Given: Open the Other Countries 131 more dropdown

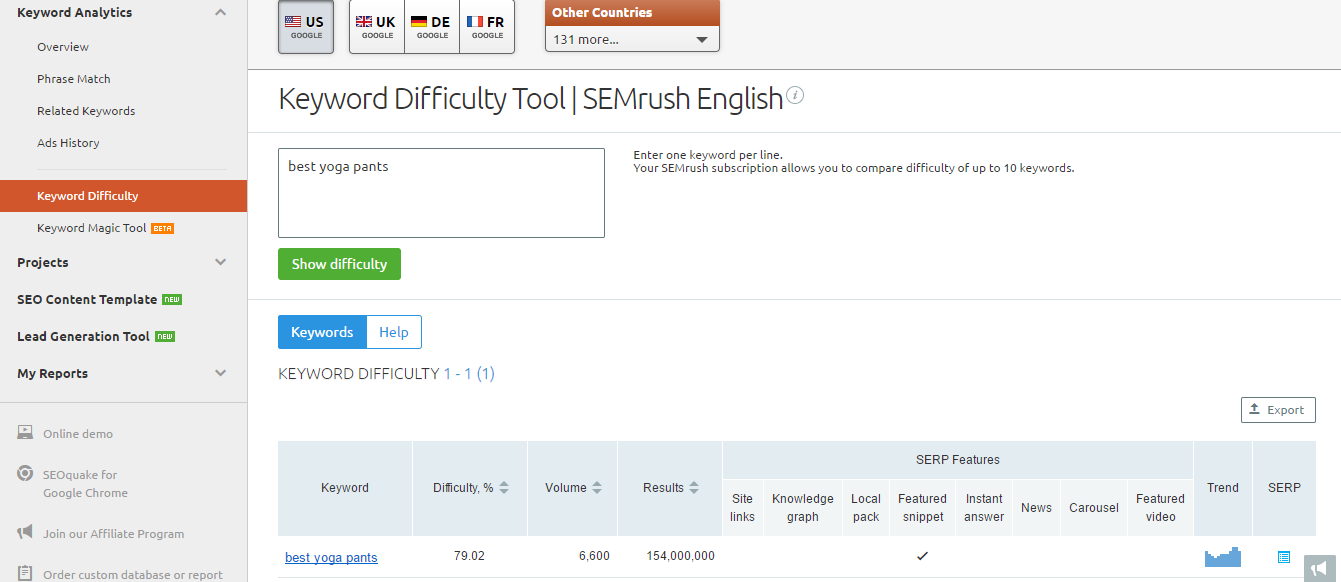Looking at the screenshot, I should [632, 39].
